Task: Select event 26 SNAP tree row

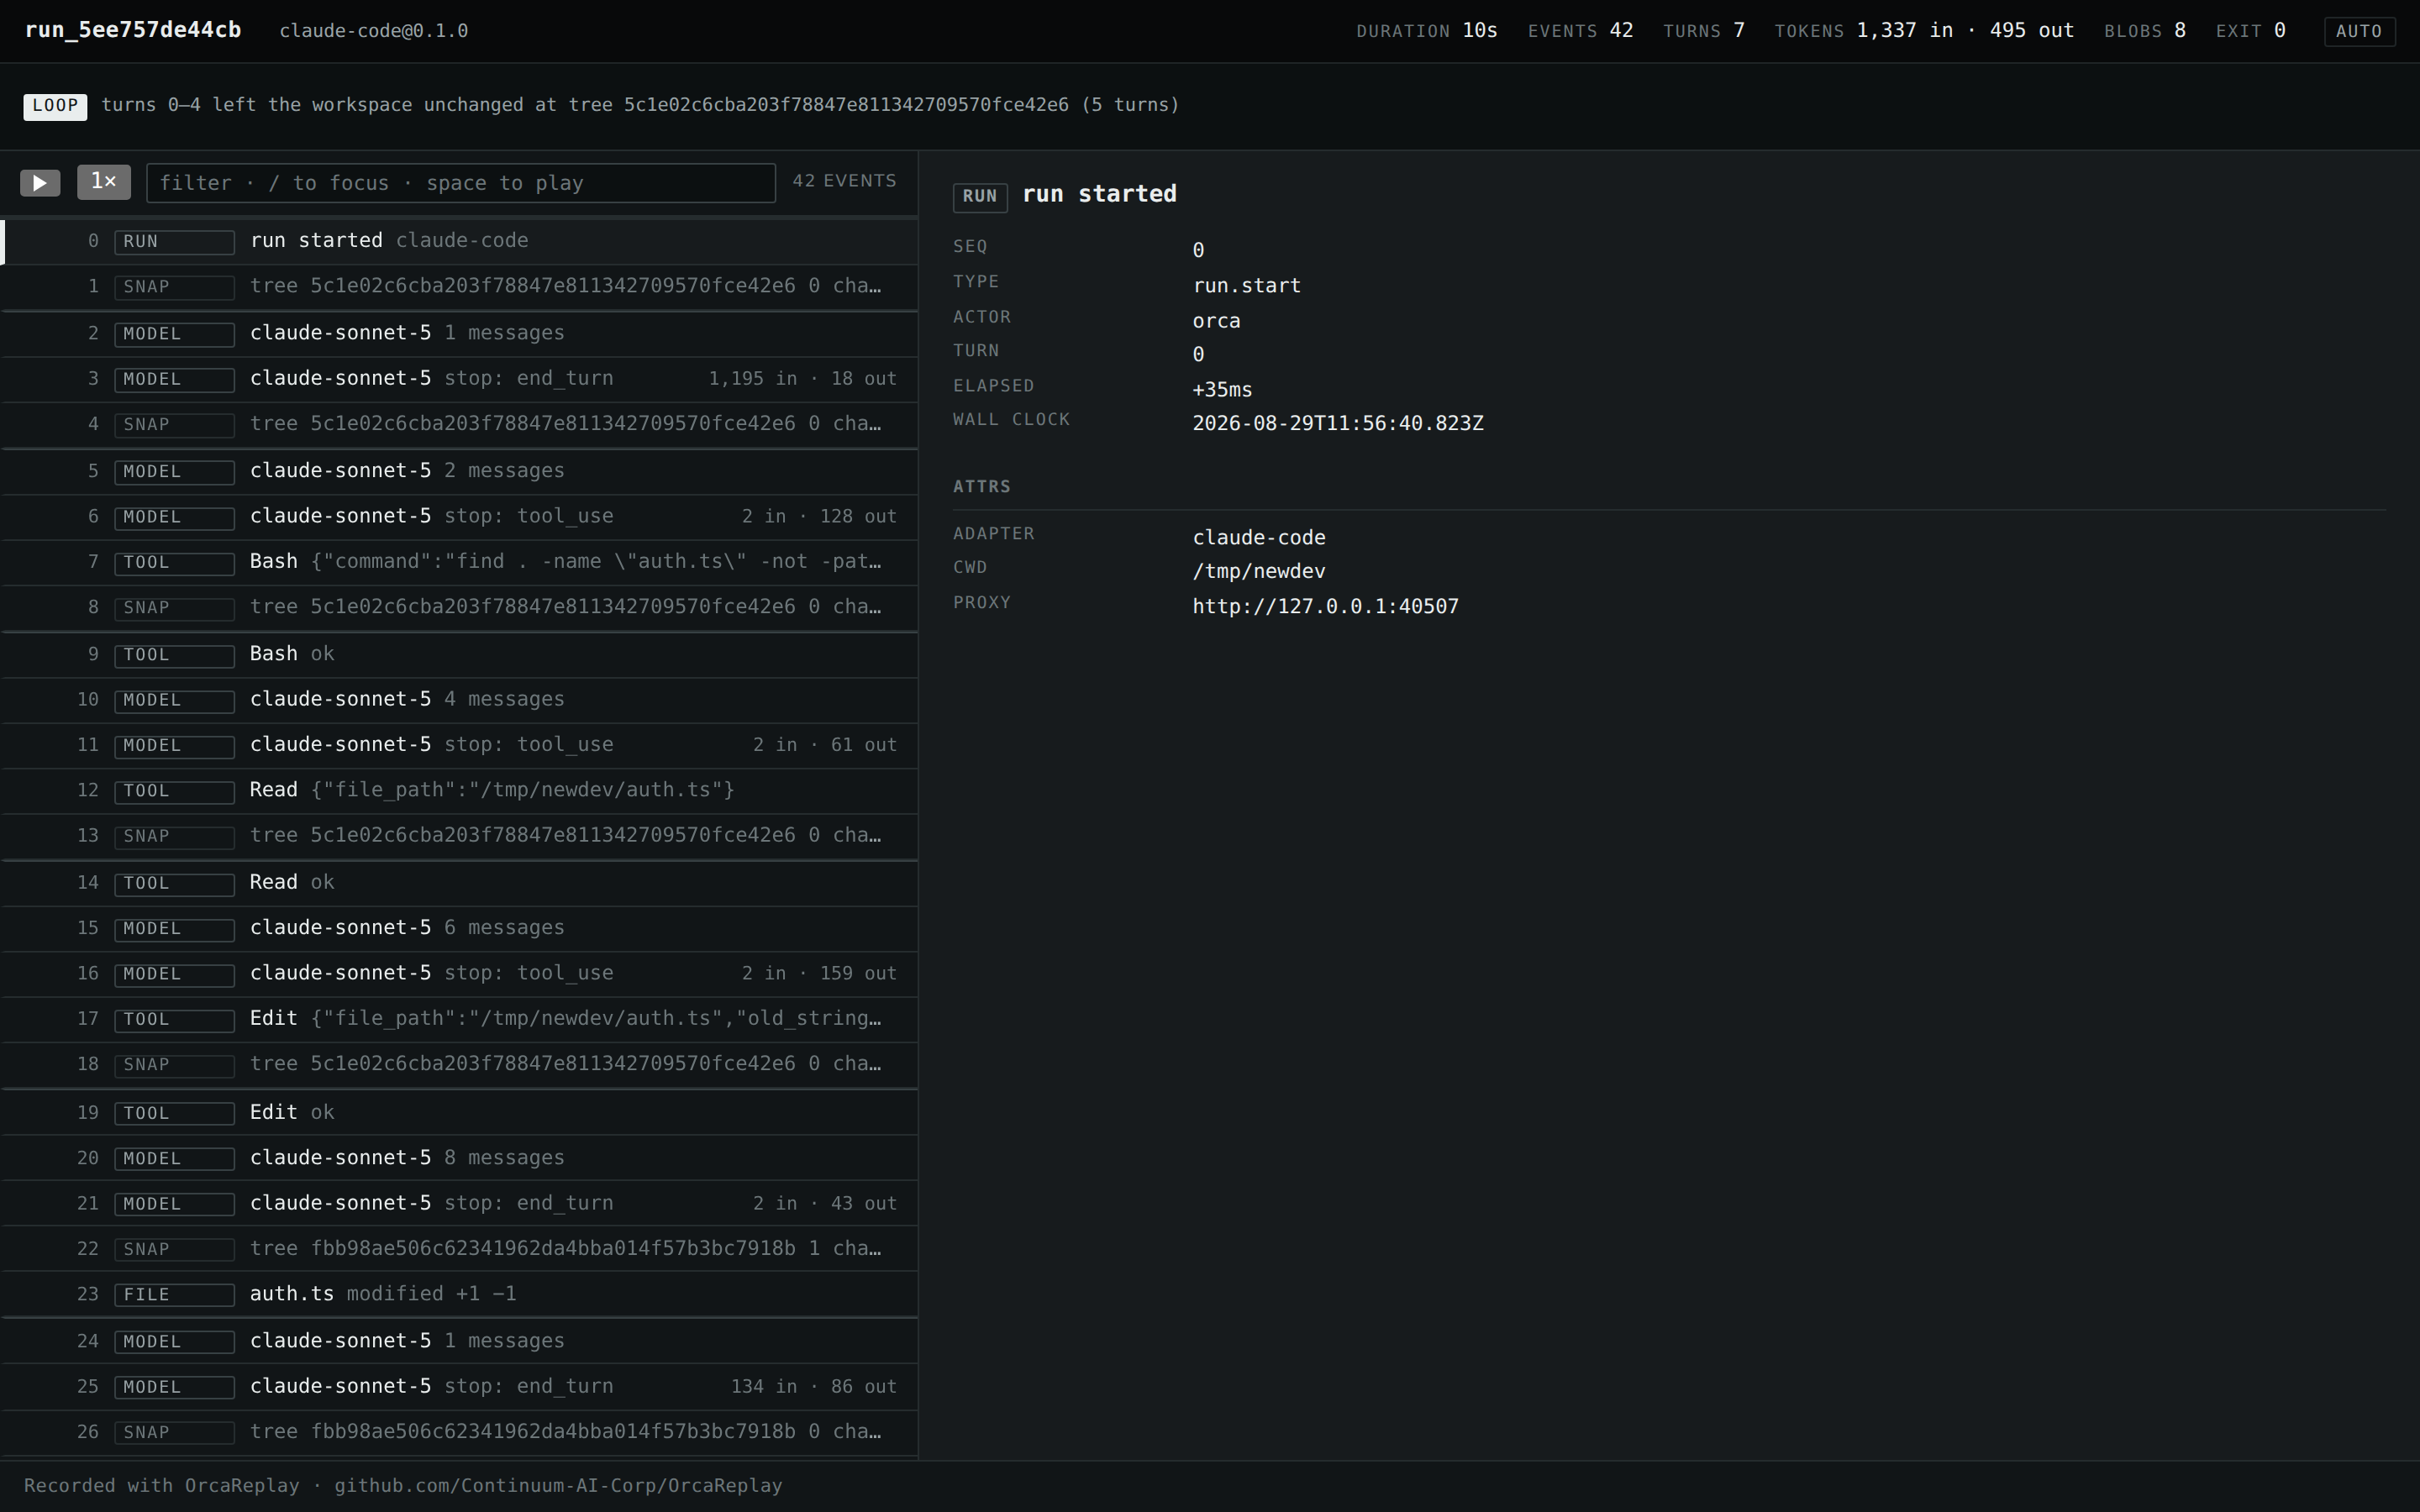Action: coord(459,1432)
